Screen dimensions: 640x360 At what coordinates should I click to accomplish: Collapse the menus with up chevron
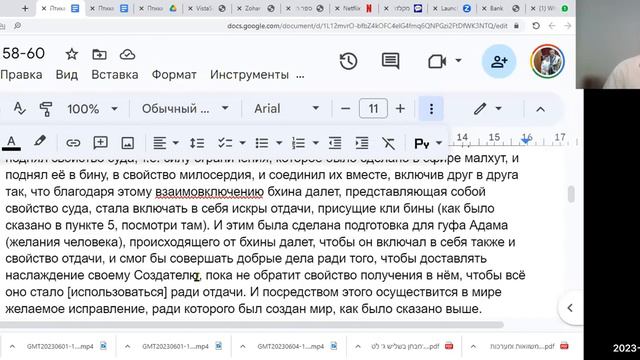click(540, 109)
